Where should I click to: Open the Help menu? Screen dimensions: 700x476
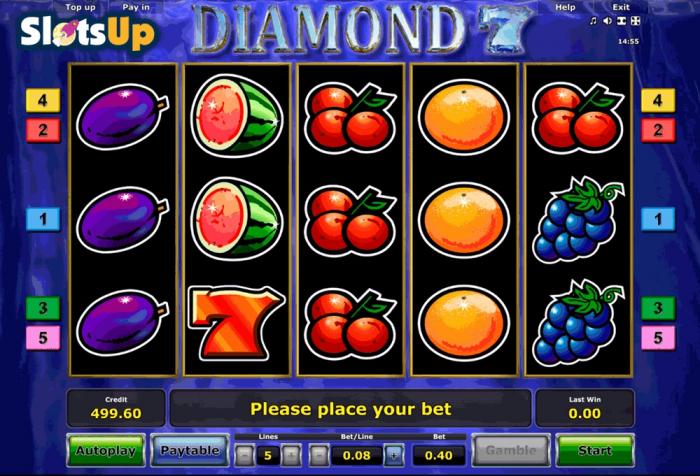click(565, 7)
